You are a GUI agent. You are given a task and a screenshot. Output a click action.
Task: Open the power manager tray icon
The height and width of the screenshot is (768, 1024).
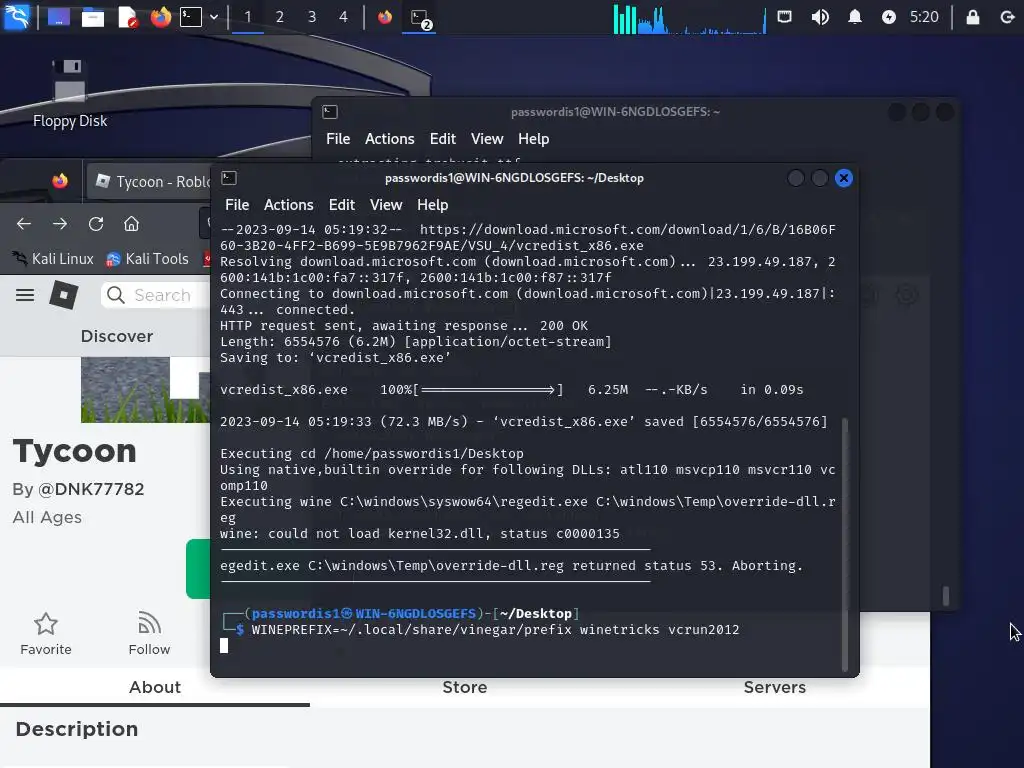pyautogui.click(x=889, y=17)
